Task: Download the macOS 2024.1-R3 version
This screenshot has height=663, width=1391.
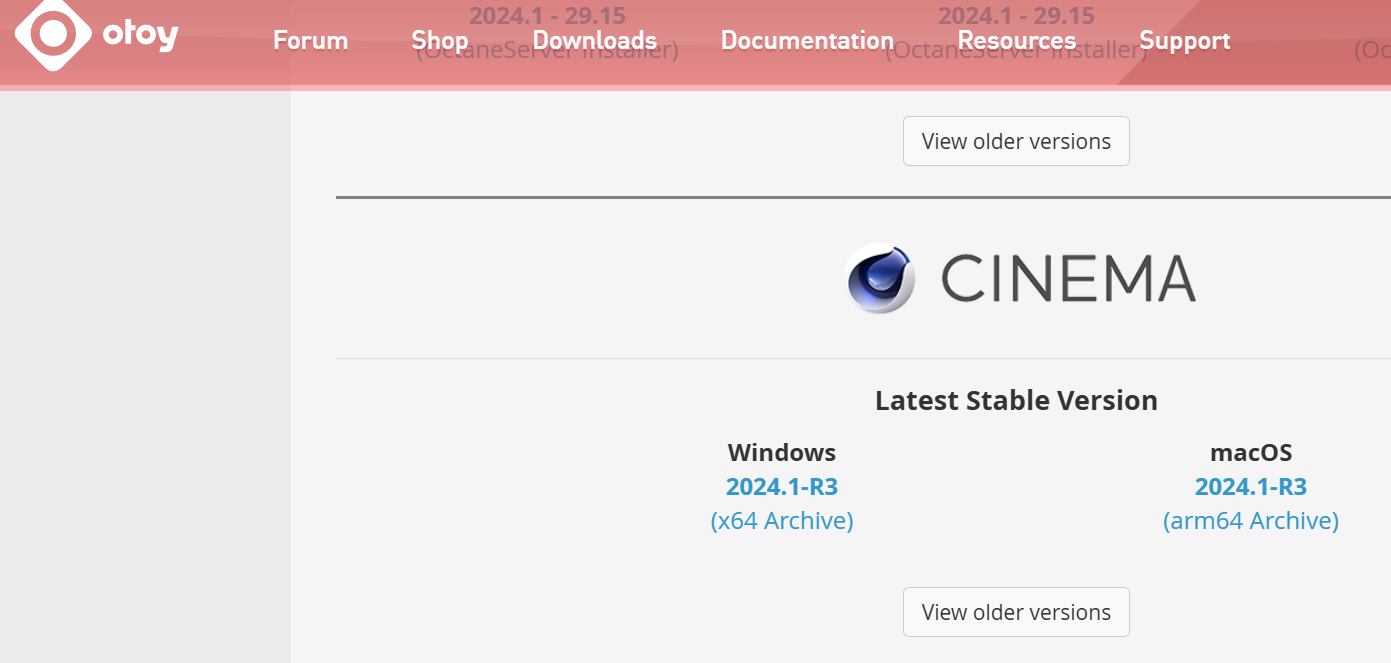Action: 1251,487
